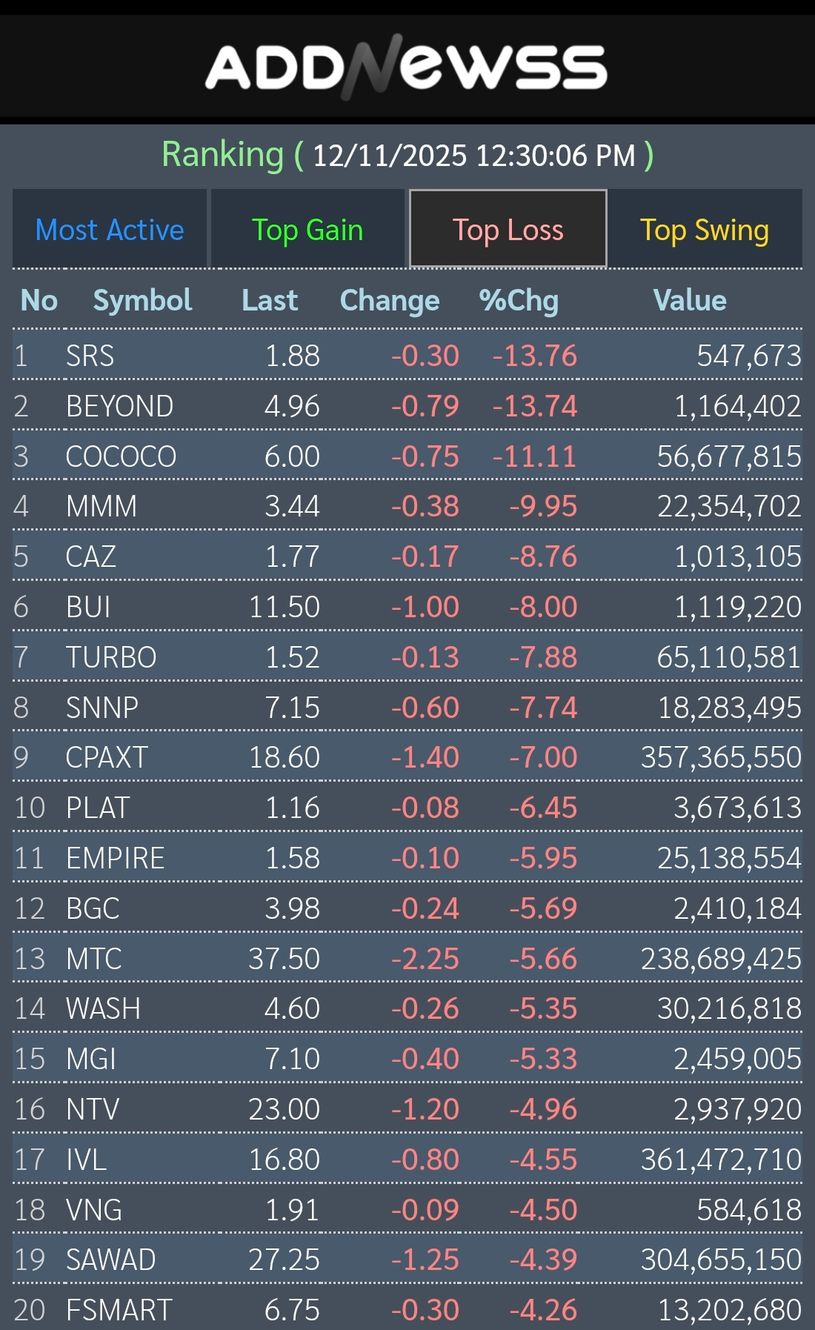Screen dimensions: 815x1330
Task: Select the FSMART row
Action: [x=118, y=1309]
